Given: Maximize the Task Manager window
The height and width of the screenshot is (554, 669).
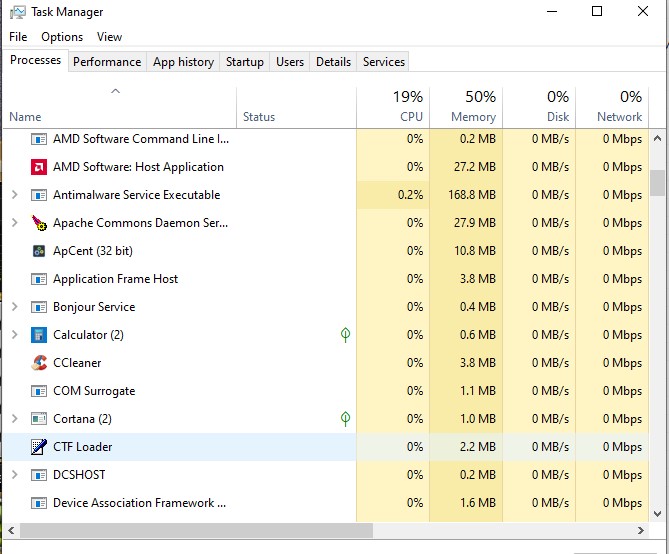Looking at the screenshot, I should (597, 12).
